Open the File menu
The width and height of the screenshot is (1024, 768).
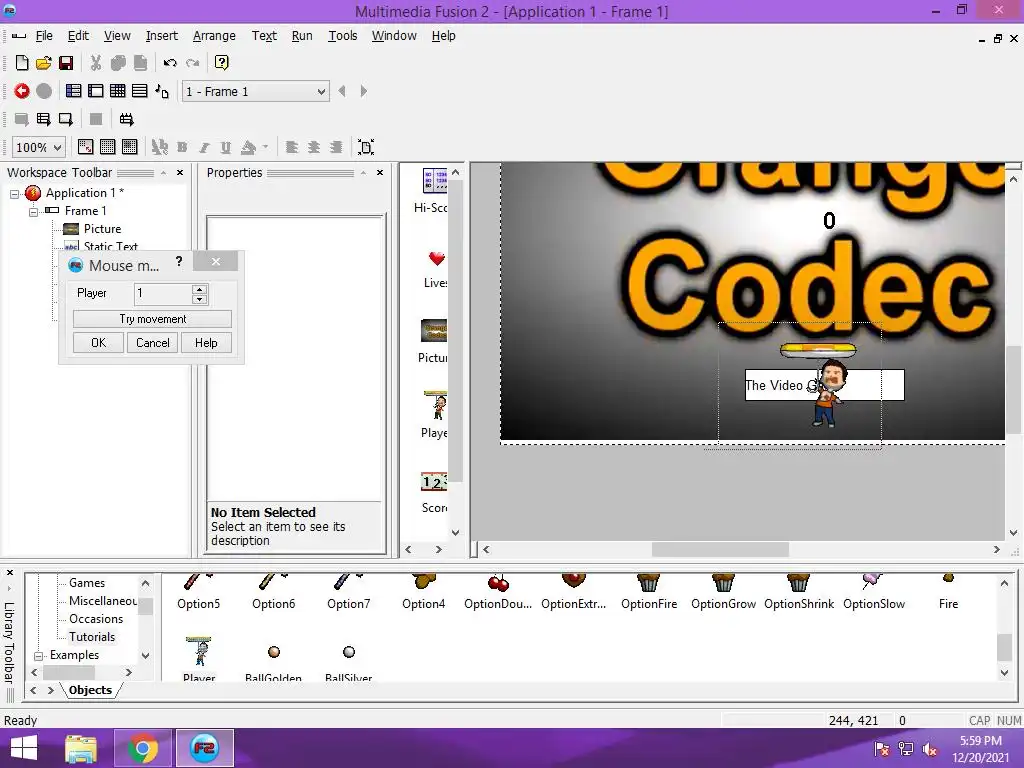tap(44, 36)
